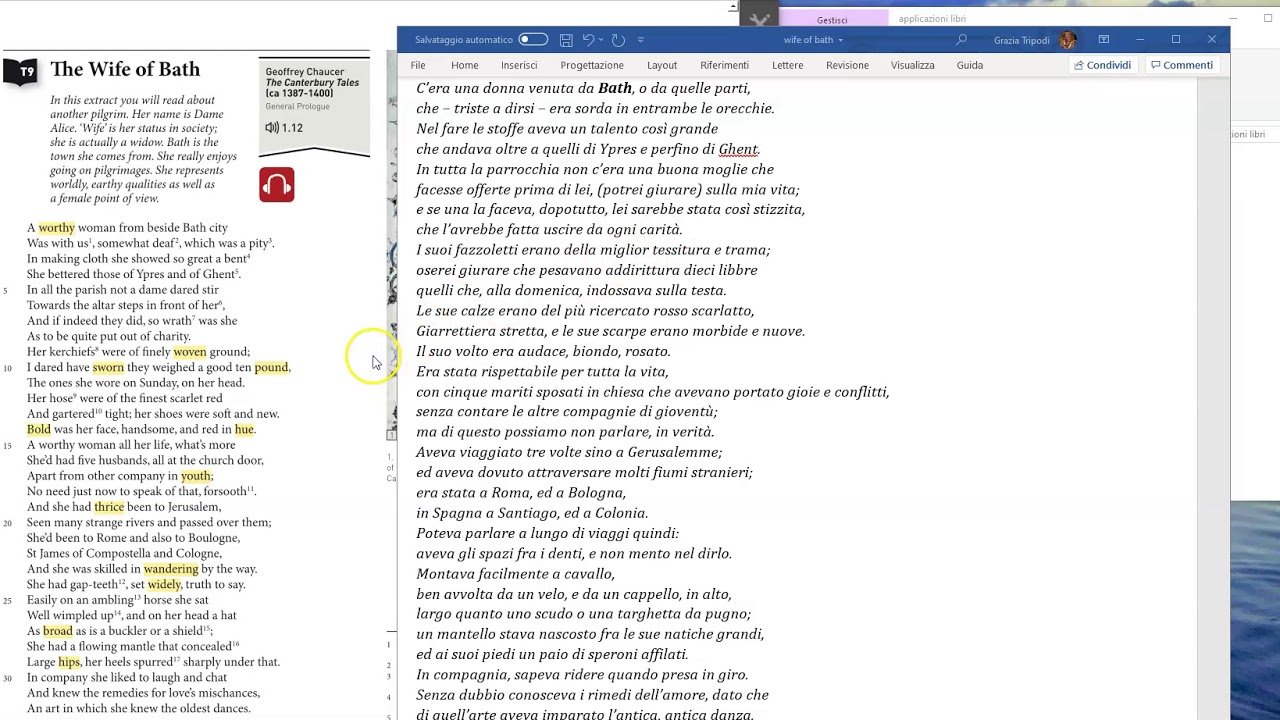Click the Undo arrow icon
The image size is (1280, 720).
tap(588, 40)
